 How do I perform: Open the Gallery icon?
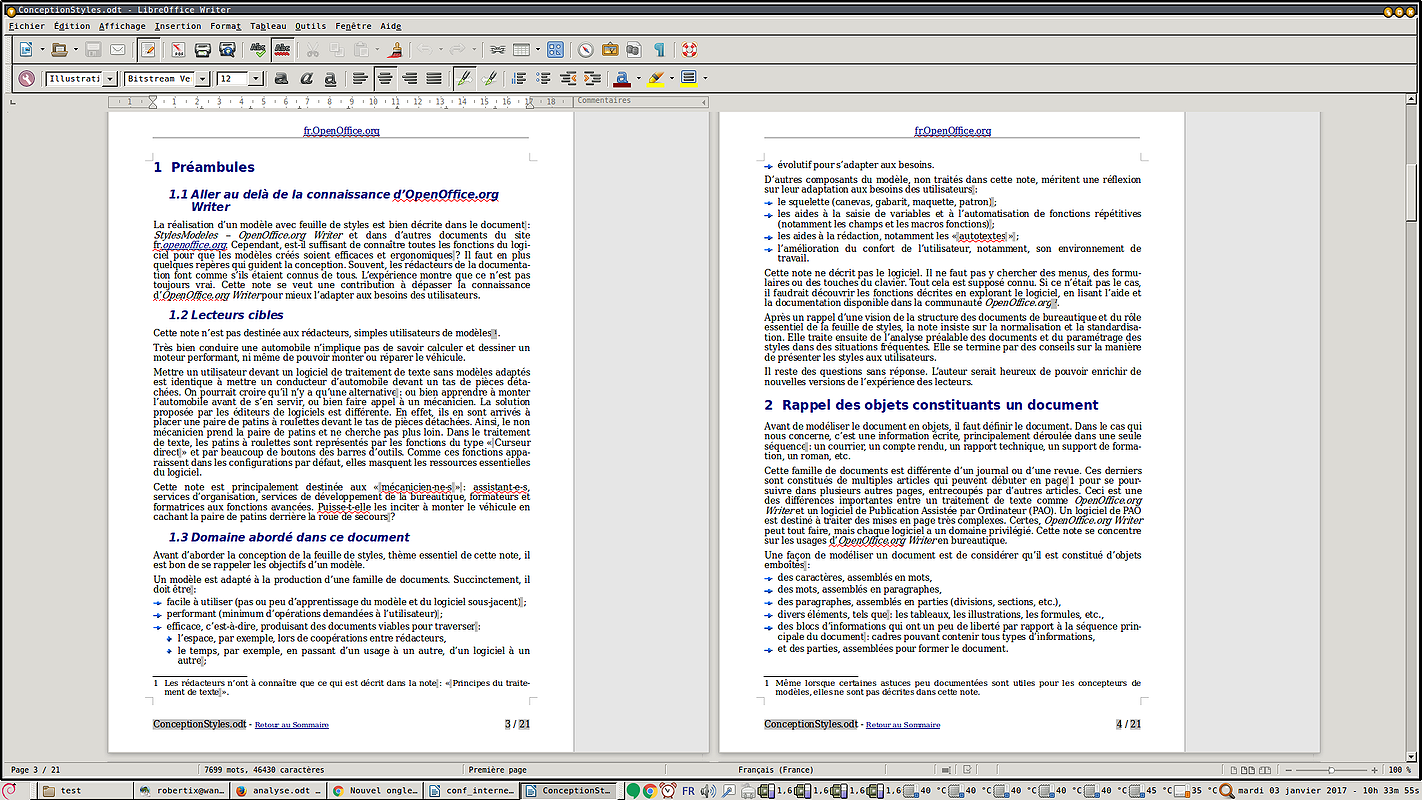coord(610,49)
